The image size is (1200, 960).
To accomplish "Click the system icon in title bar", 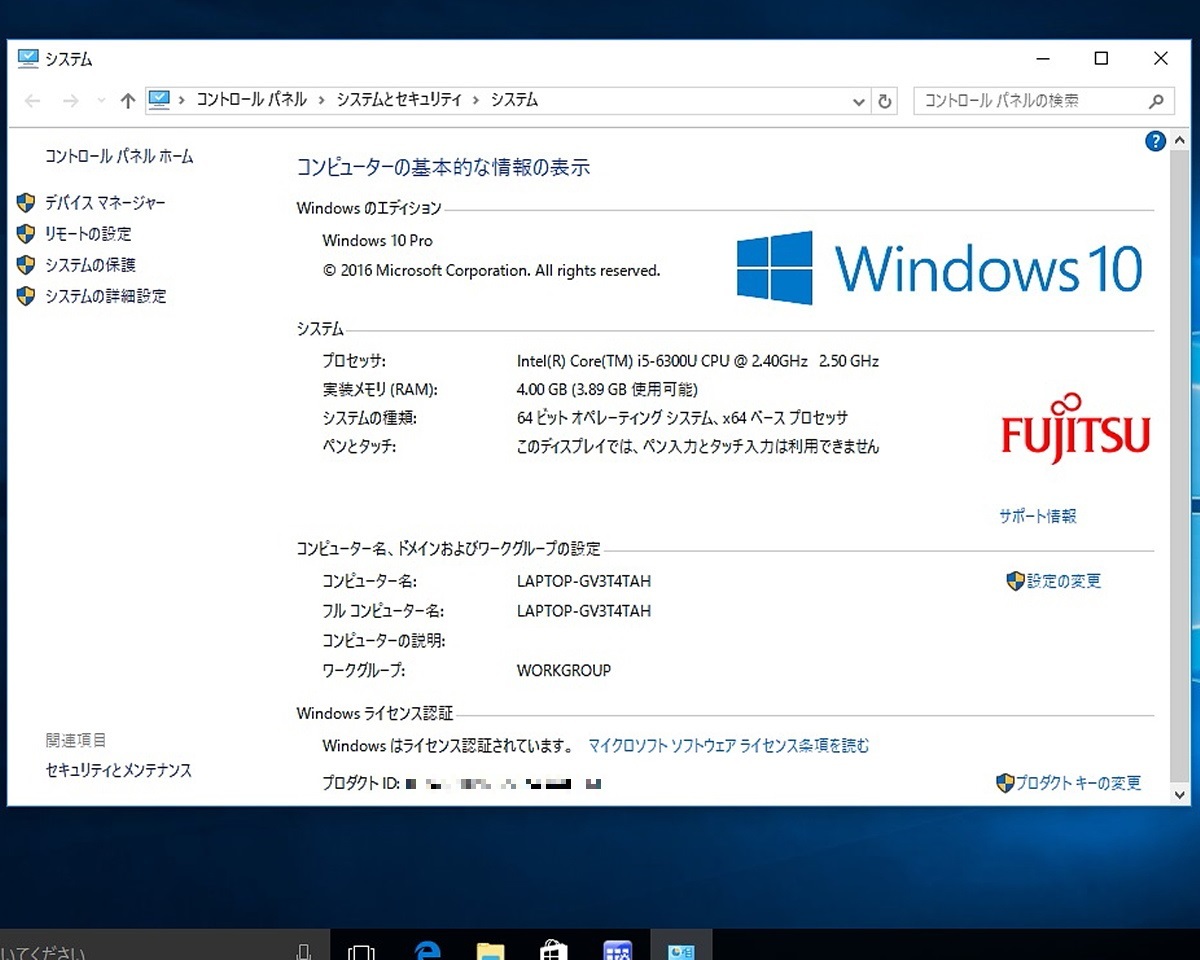I will click(28, 59).
